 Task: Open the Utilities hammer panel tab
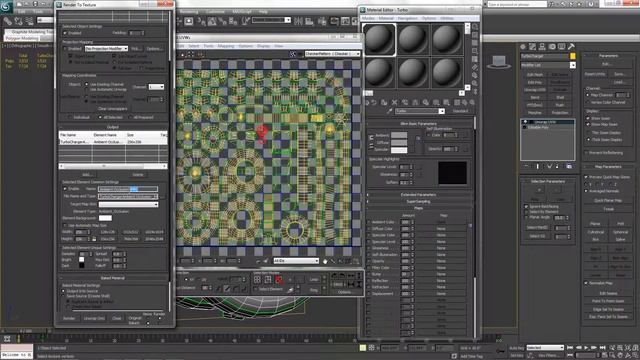pos(571,47)
